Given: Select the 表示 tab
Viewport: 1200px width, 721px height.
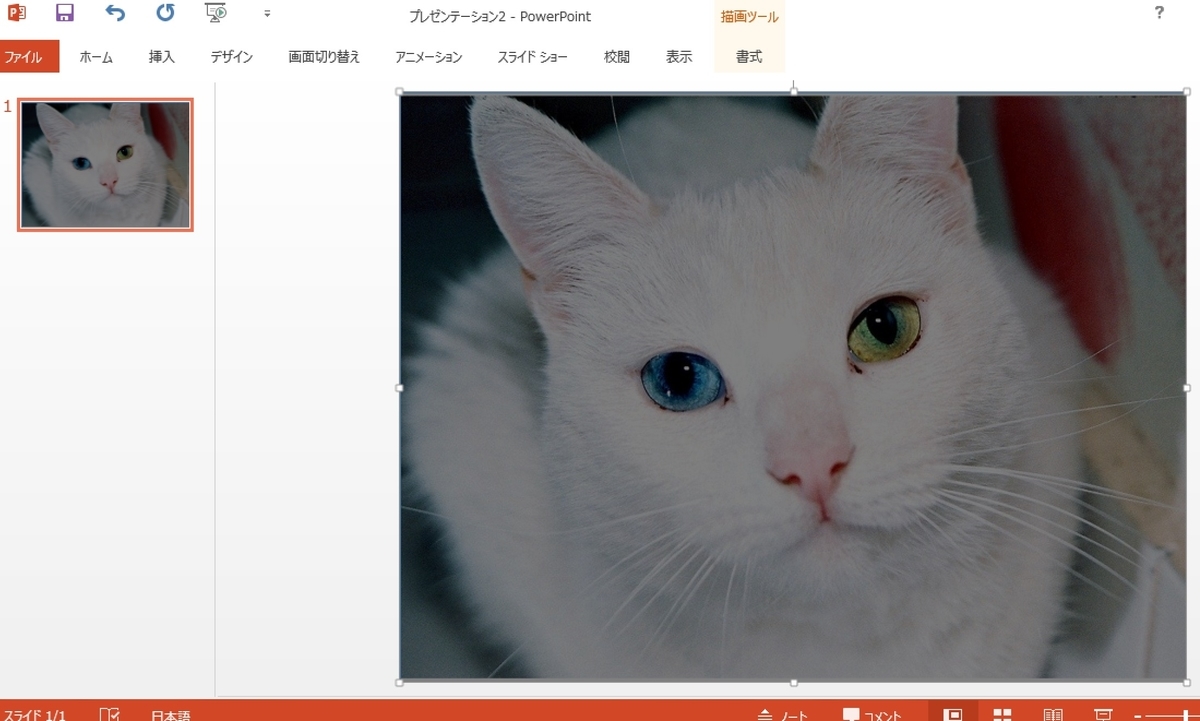Looking at the screenshot, I should (x=679, y=57).
